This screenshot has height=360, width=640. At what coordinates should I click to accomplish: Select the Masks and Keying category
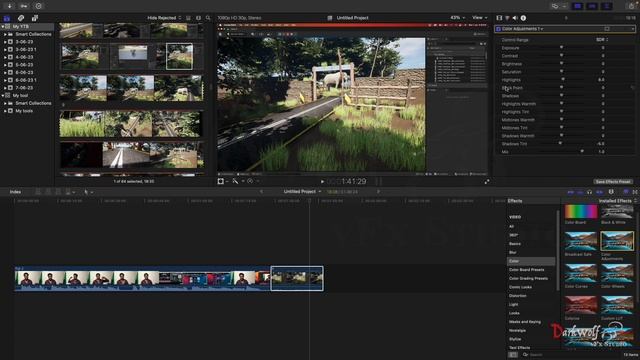525,322
